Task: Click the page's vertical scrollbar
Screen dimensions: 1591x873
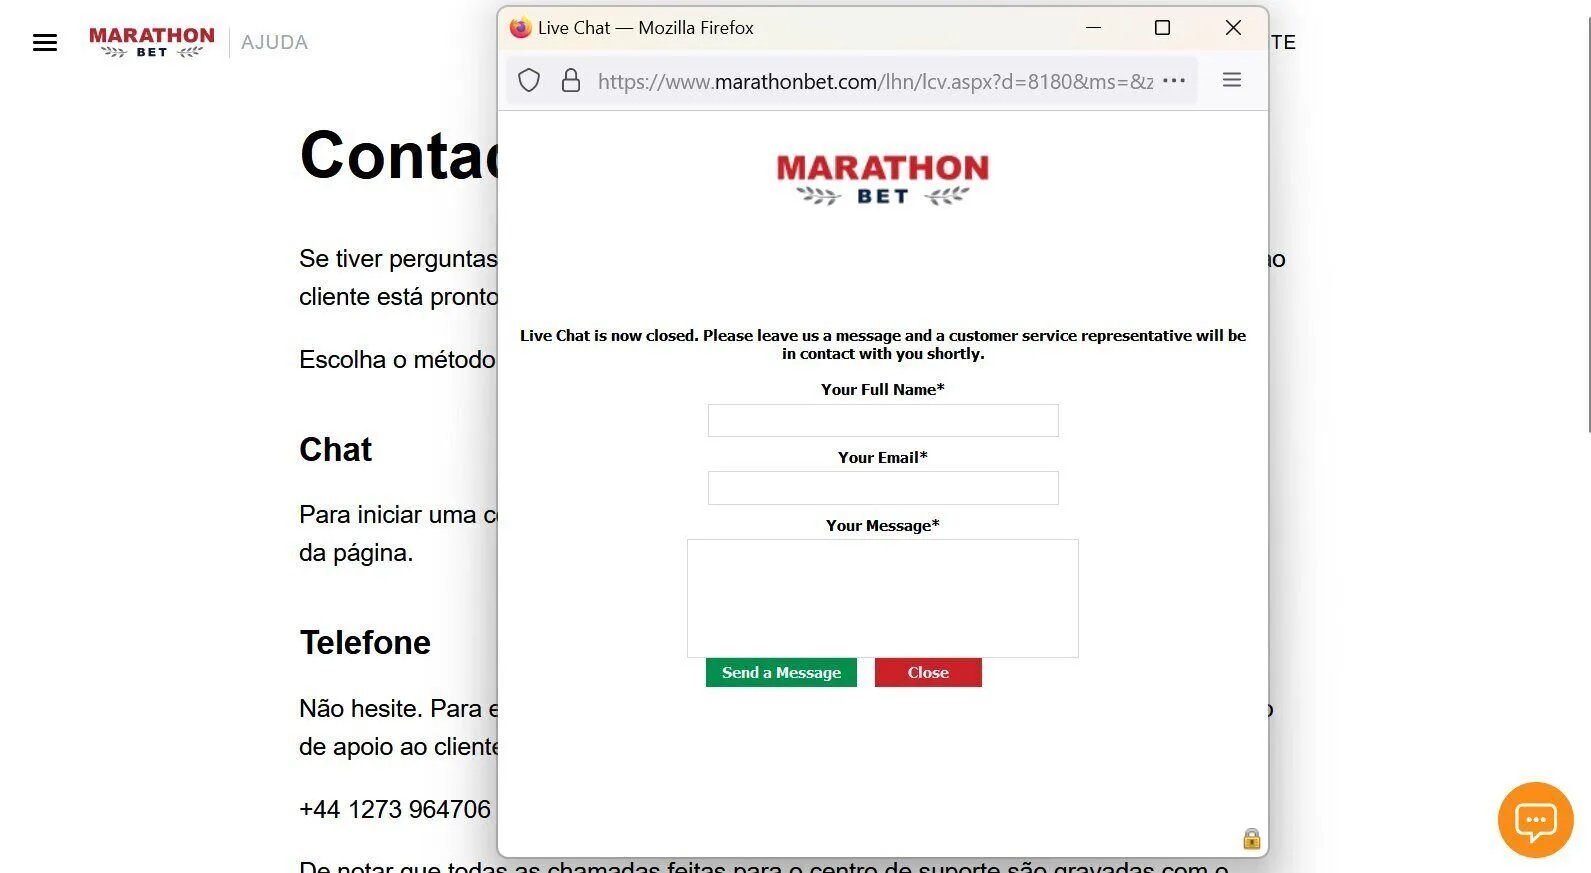Action: [1589, 225]
